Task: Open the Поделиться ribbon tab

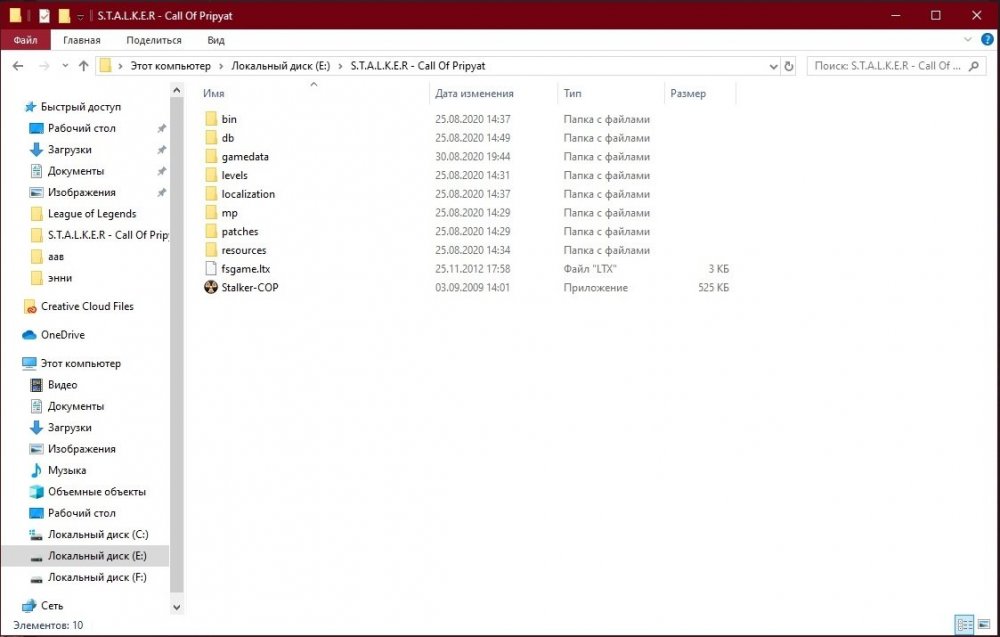Action: click(x=154, y=40)
